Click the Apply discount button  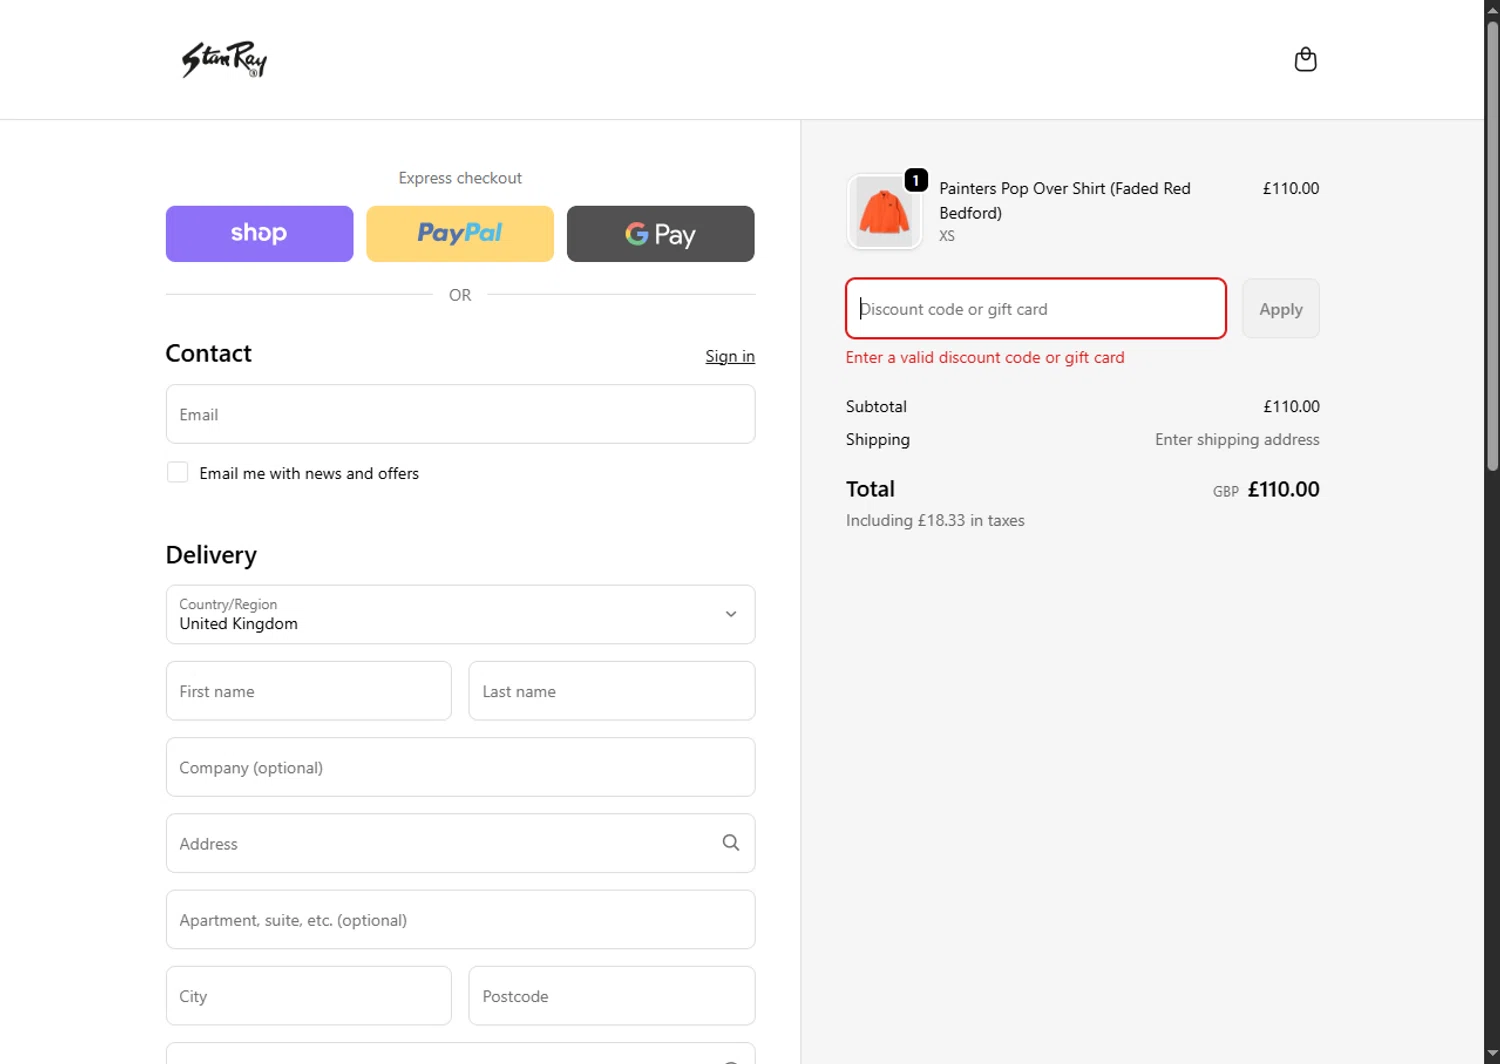(x=1281, y=309)
